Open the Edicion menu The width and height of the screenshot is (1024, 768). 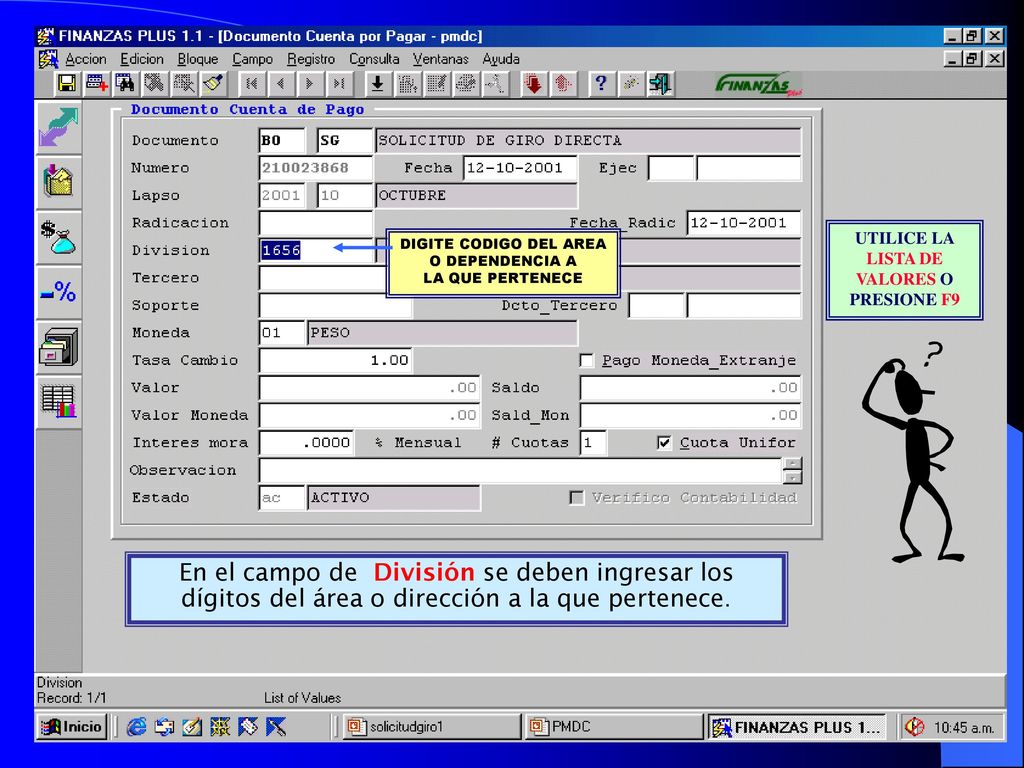point(142,59)
